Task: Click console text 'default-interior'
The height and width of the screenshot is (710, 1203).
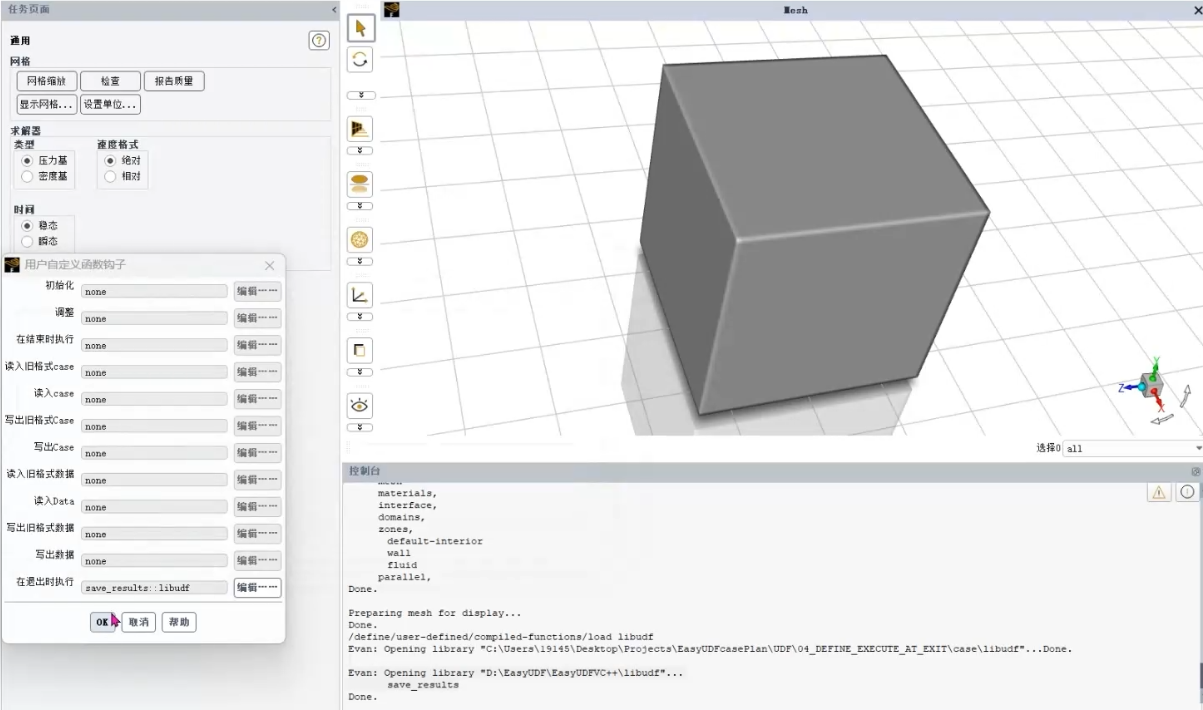Action: 435,541
